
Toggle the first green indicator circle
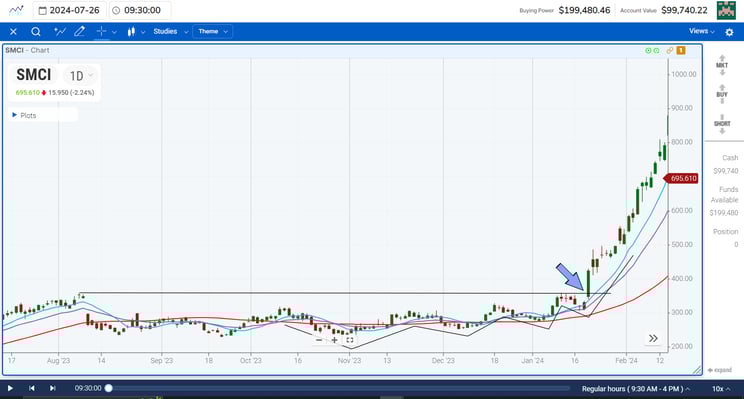(x=648, y=50)
